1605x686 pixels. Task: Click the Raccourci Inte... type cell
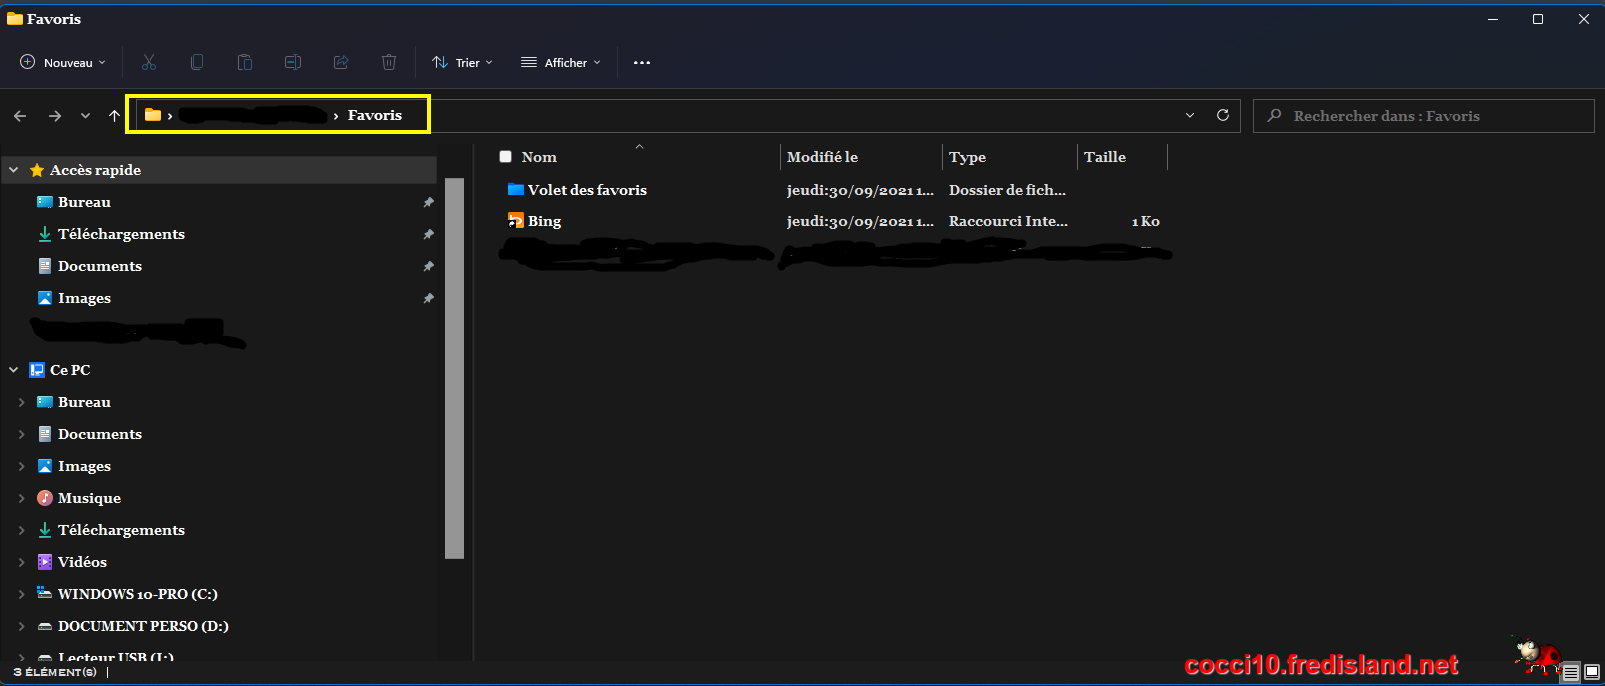tap(1008, 221)
